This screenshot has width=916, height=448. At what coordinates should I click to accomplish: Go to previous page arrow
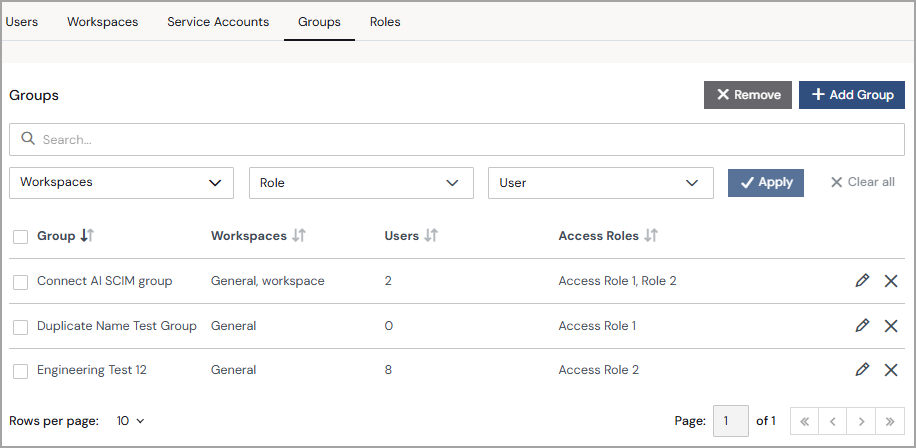pyautogui.click(x=833, y=421)
